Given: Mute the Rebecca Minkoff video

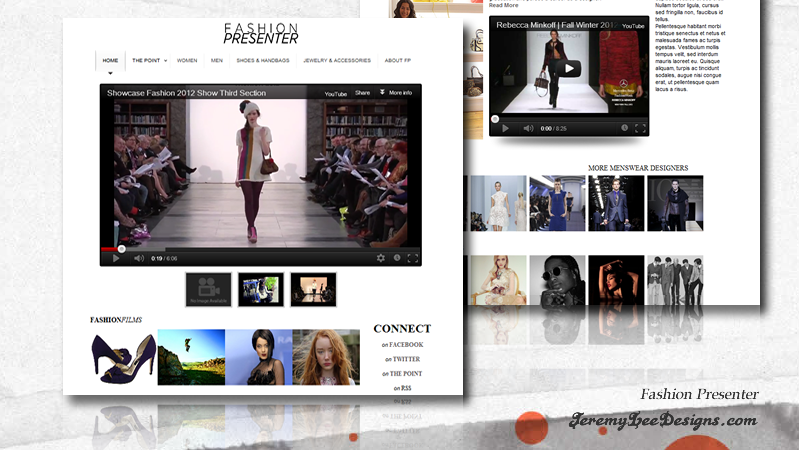Looking at the screenshot, I should [528, 128].
